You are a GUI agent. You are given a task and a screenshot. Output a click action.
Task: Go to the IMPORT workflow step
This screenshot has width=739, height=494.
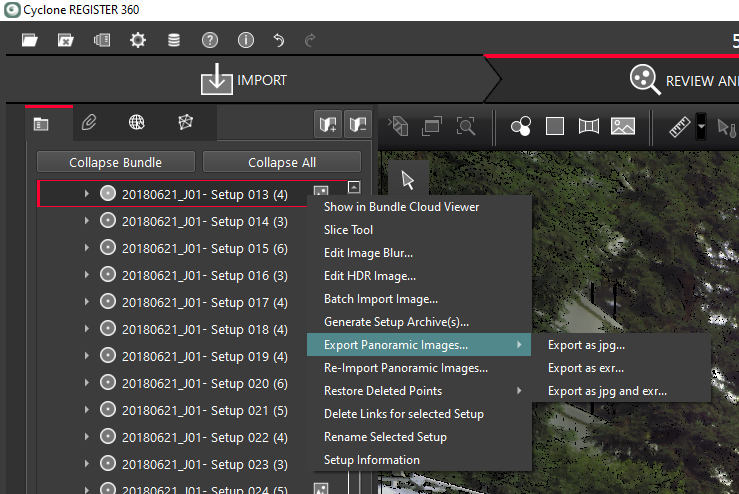[x=244, y=81]
